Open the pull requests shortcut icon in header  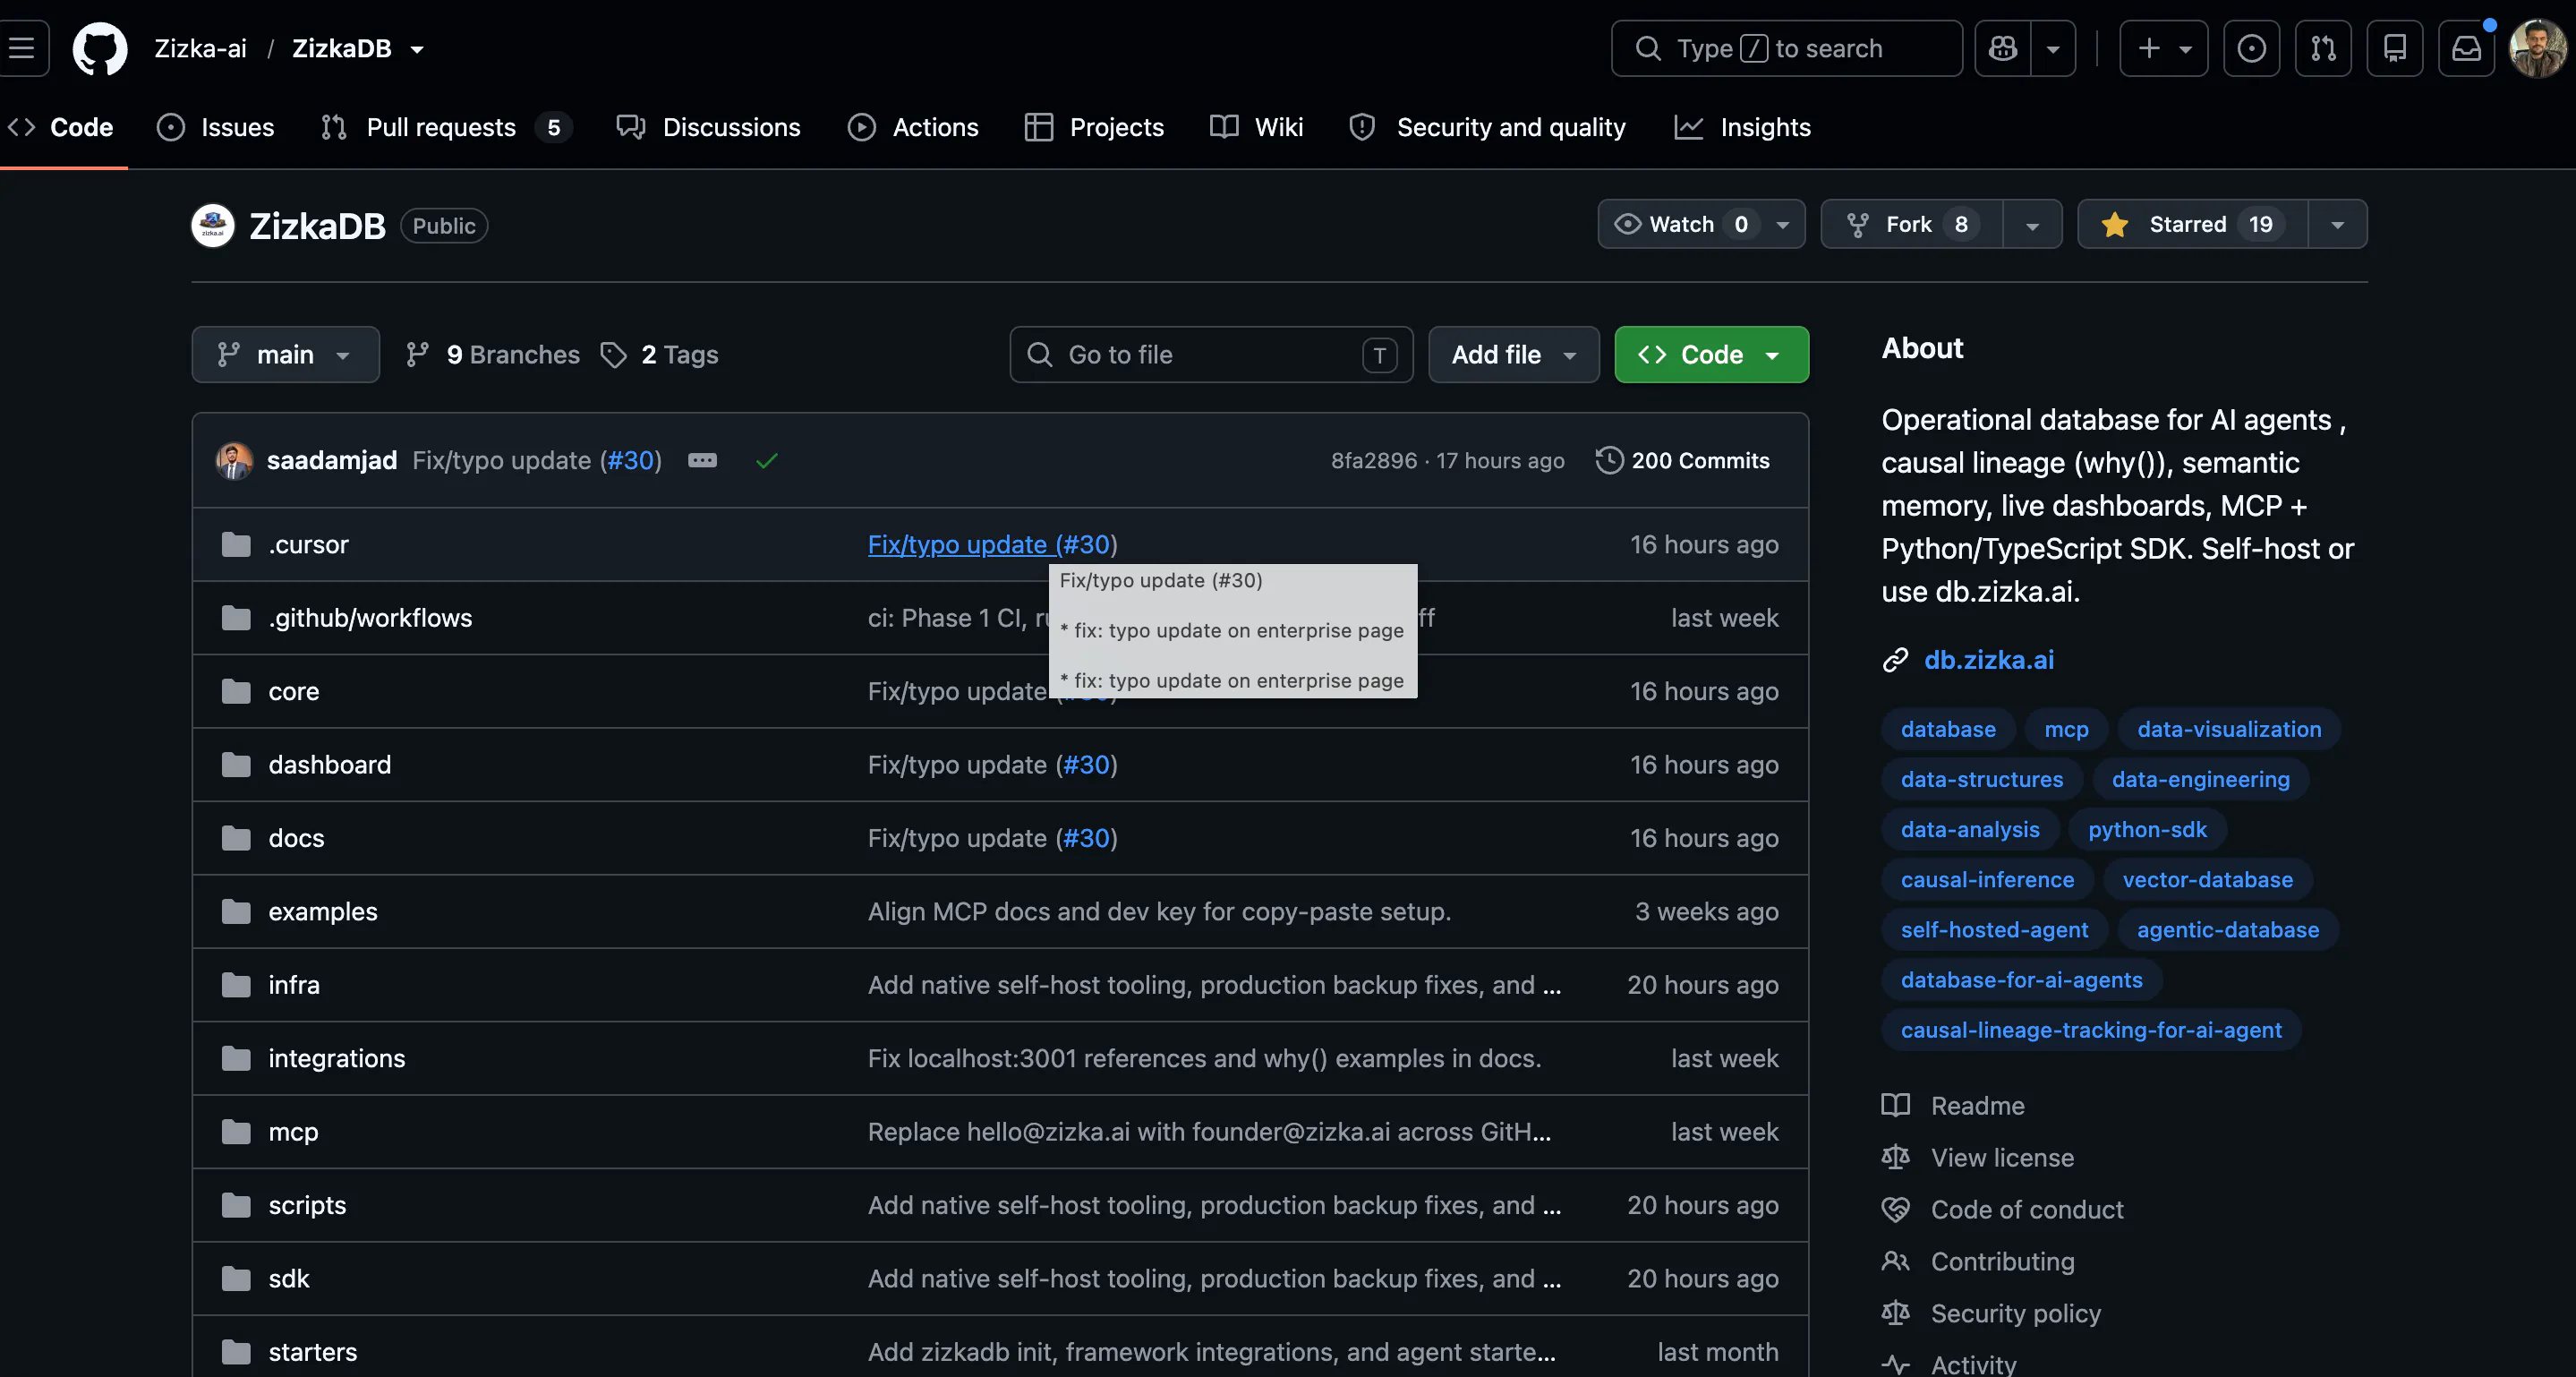tap(2323, 48)
